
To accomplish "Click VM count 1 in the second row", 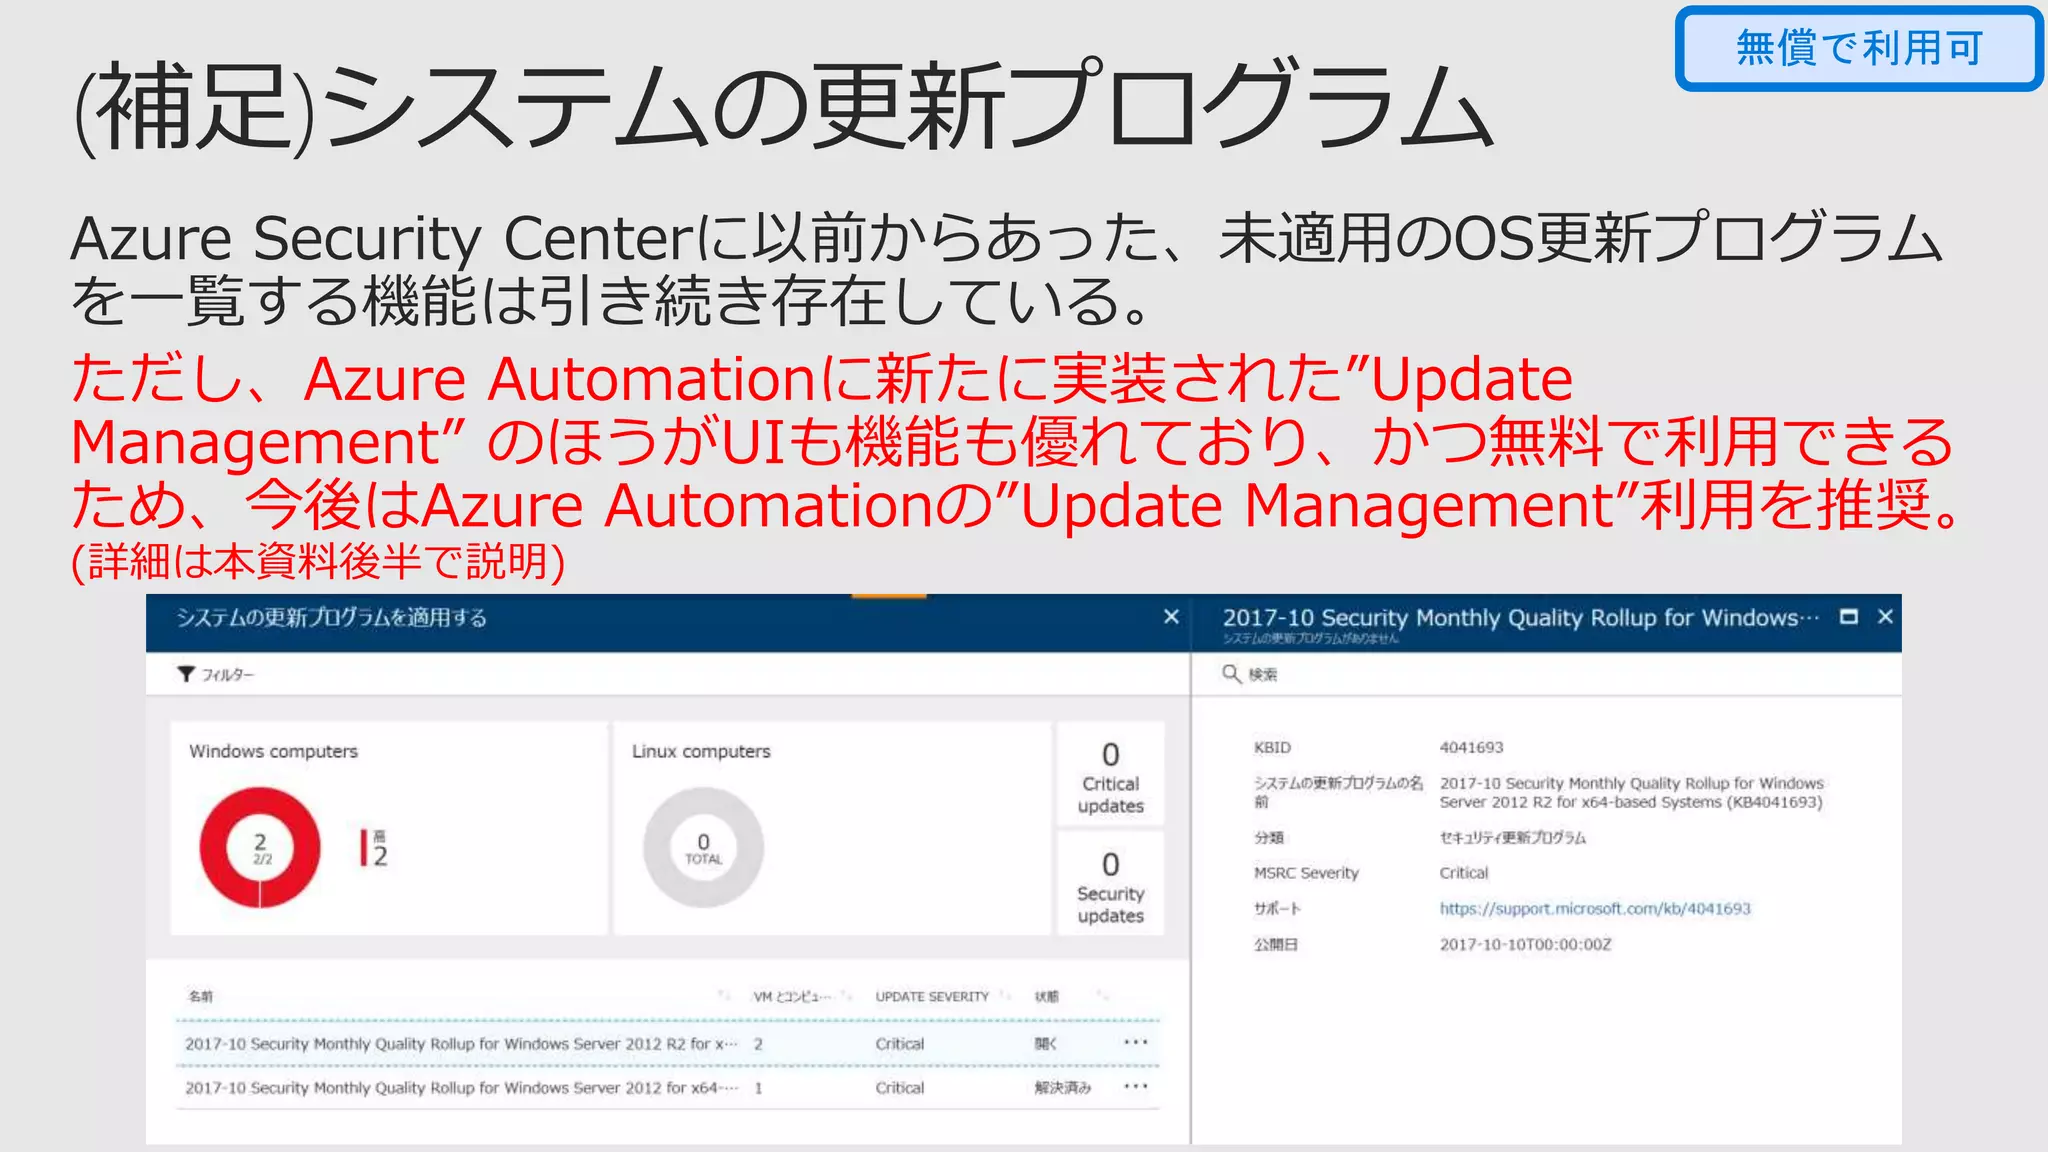I will coord(758,1087).
